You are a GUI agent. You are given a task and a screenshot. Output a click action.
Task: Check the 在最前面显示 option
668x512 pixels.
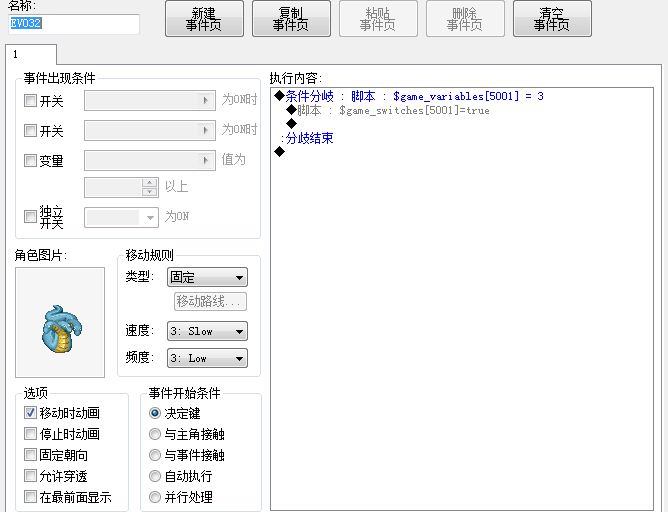[x=30, y=496]
